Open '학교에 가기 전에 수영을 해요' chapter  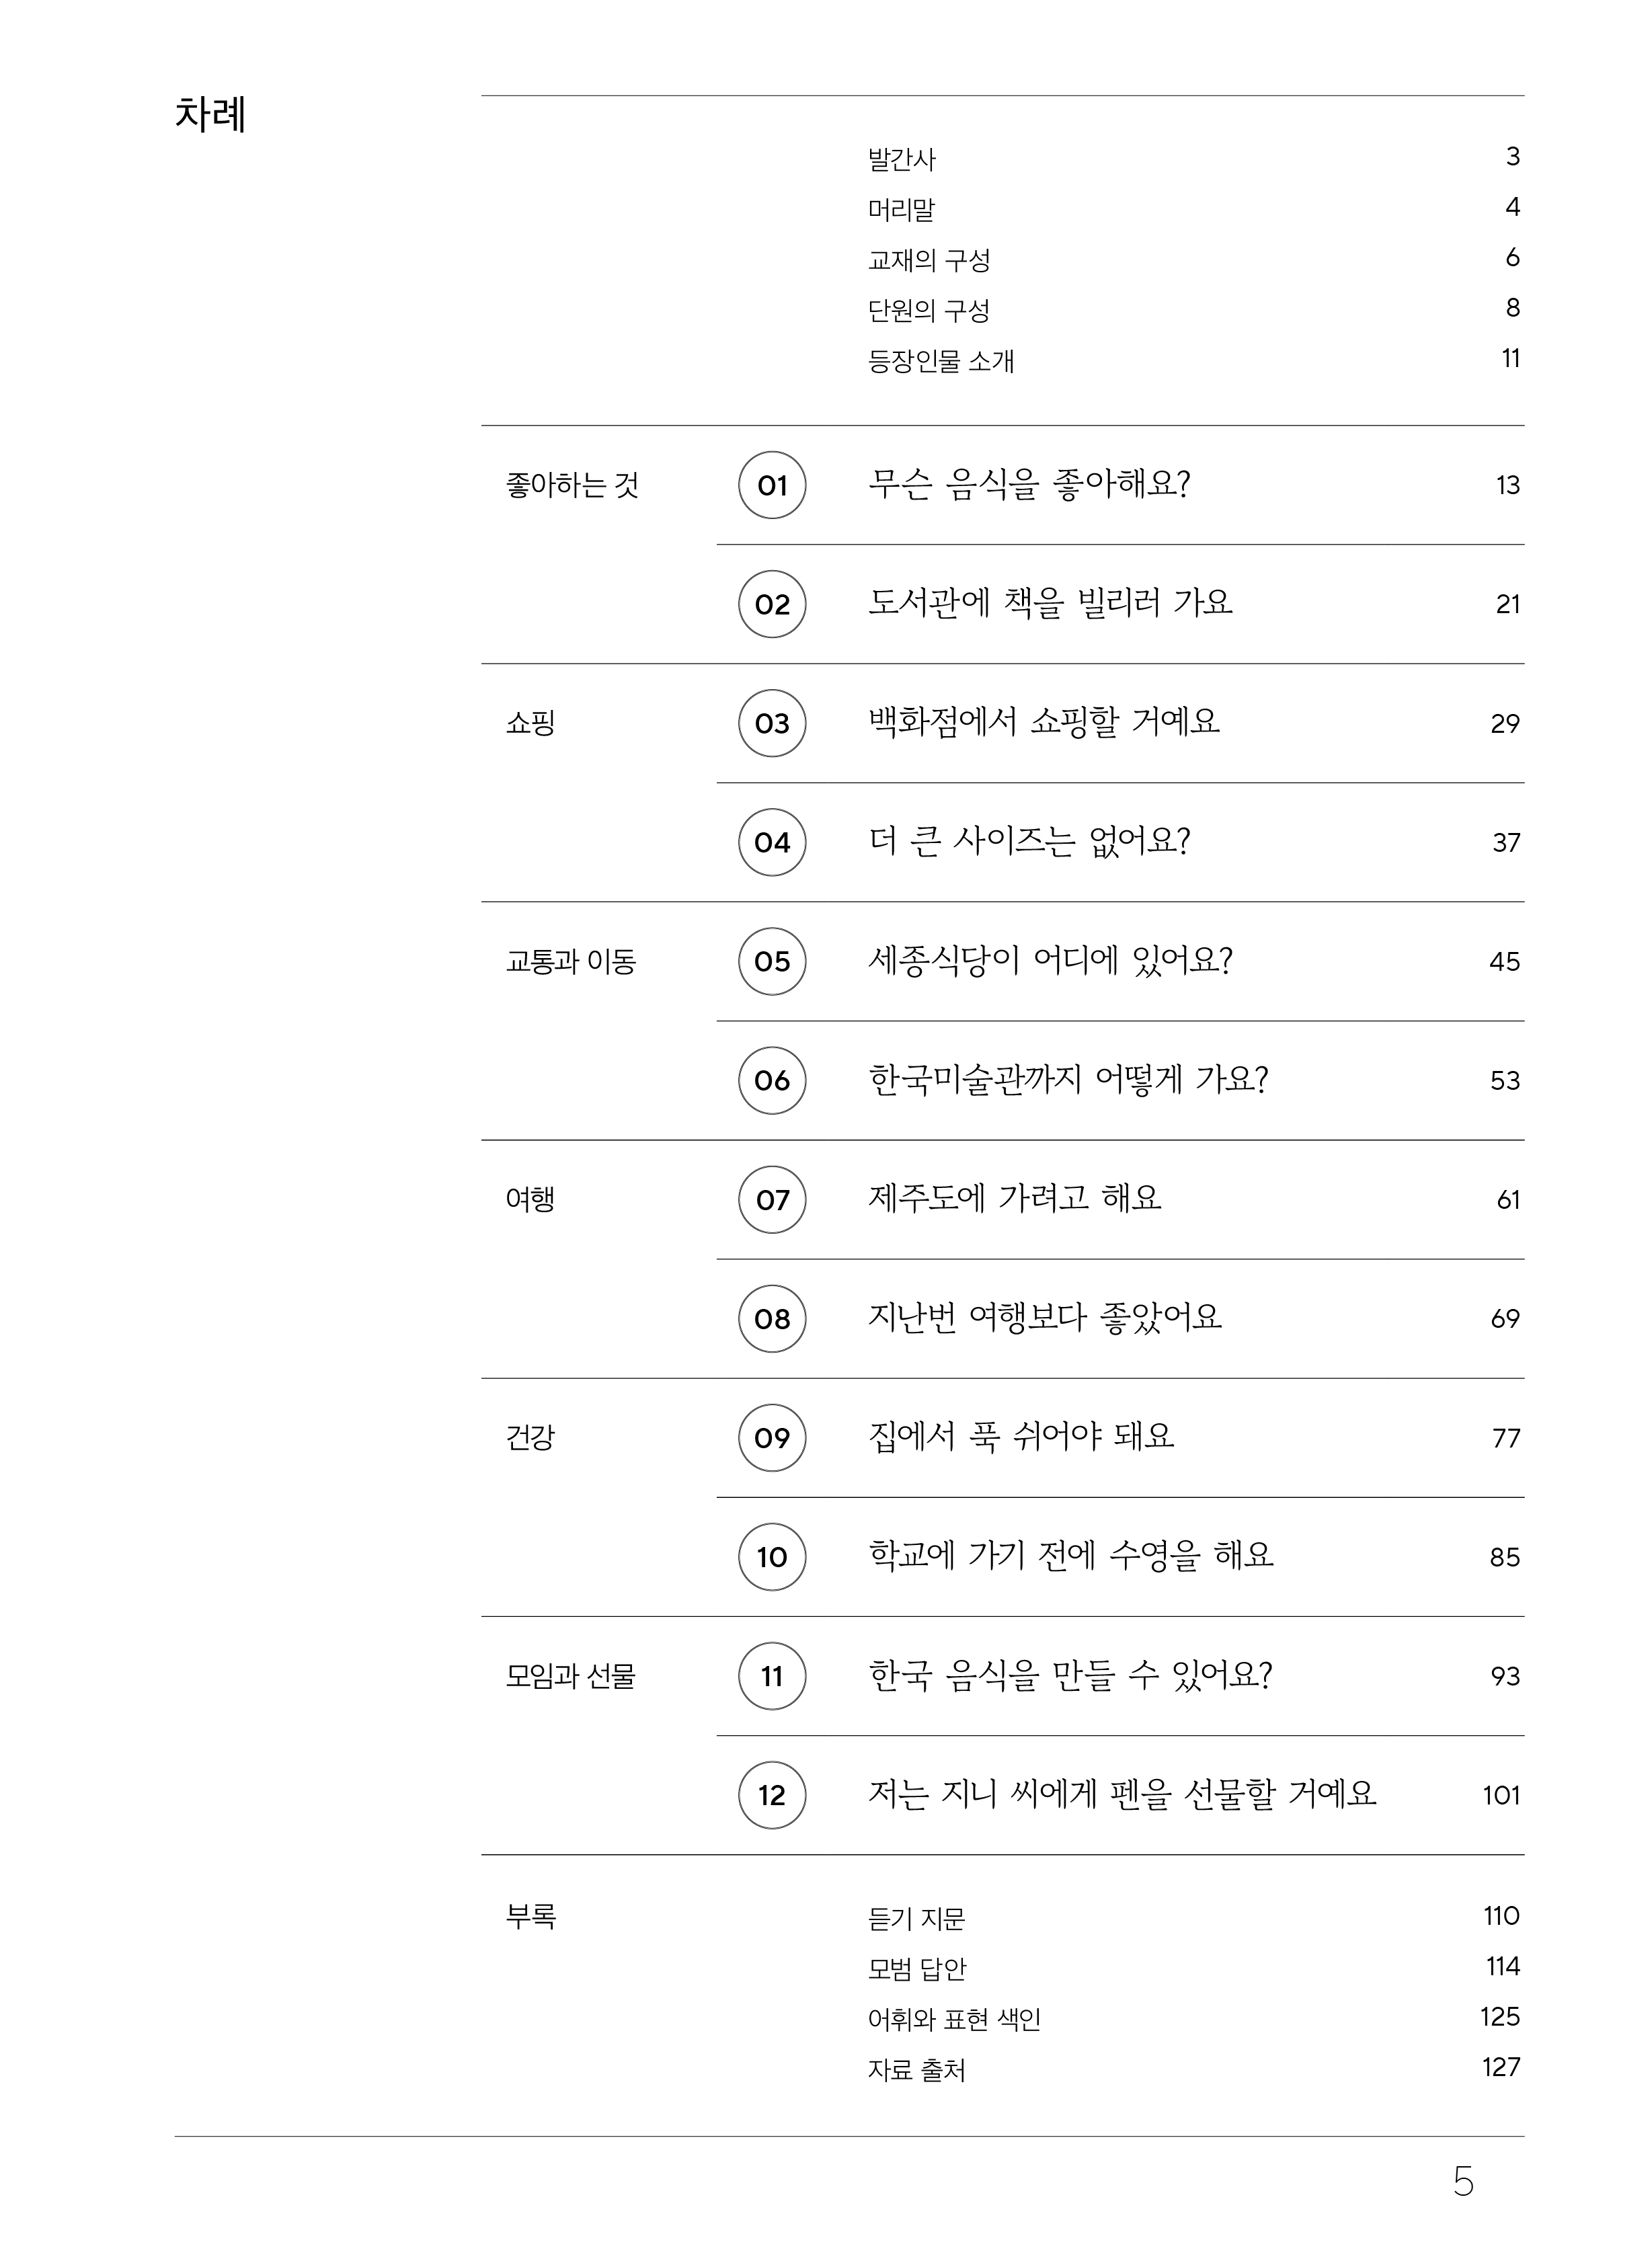1071,1555
